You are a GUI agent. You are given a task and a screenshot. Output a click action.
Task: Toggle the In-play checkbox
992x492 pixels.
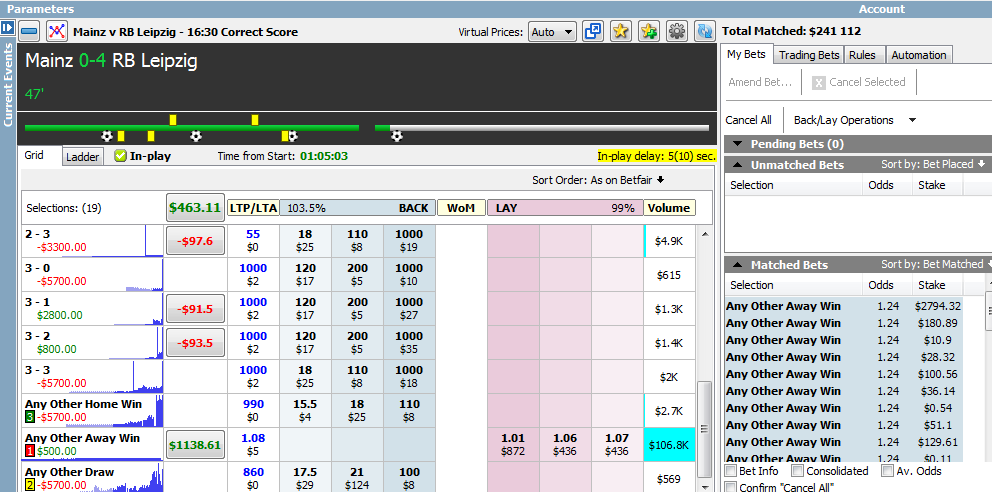120,156
